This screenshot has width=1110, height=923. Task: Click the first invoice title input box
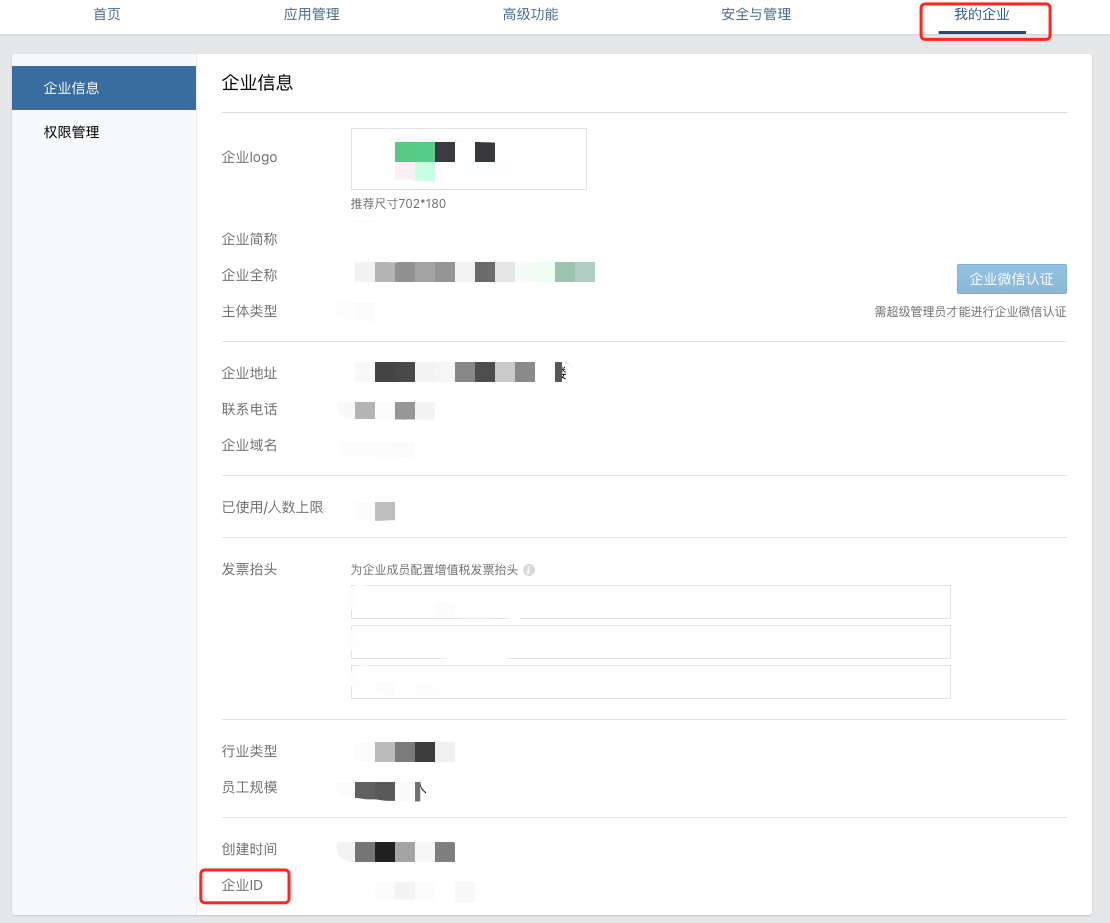650,601
